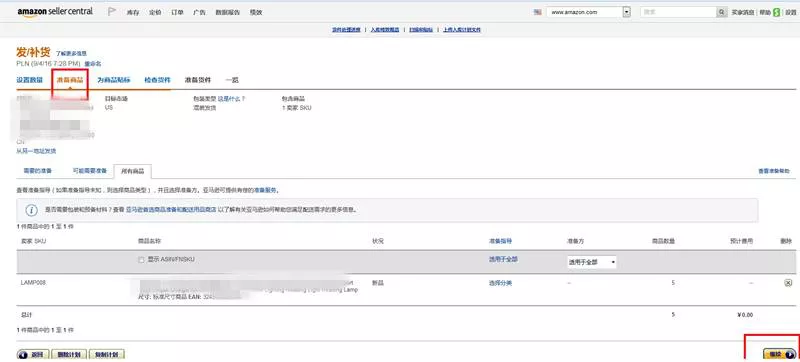Open the www.amazon.com marketplace dropdown
The height and width of the screenshot is (362, 800).
coord(589,12)
